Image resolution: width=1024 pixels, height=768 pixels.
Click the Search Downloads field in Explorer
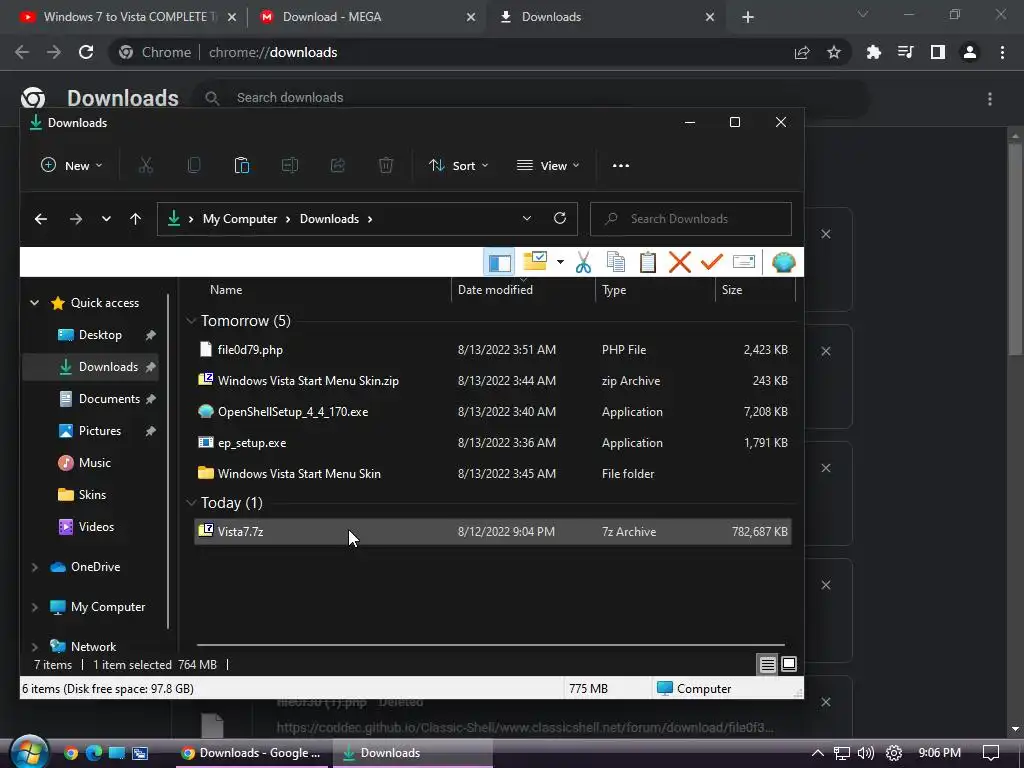pyautogui.click(x=691, y=219)
